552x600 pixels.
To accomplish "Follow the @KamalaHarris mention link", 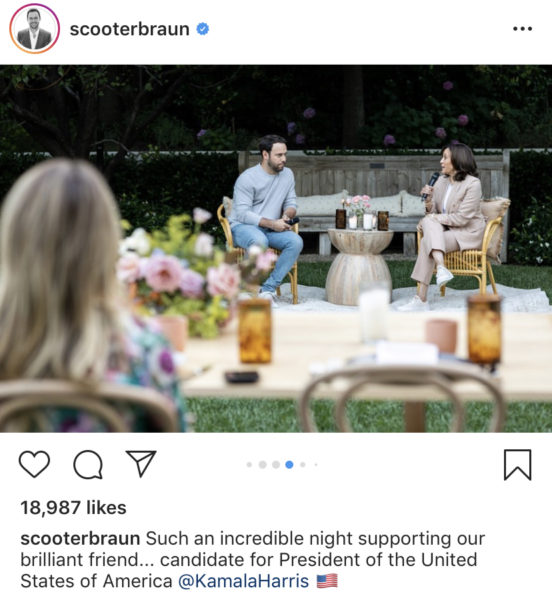I will click(x=243, y=581).
